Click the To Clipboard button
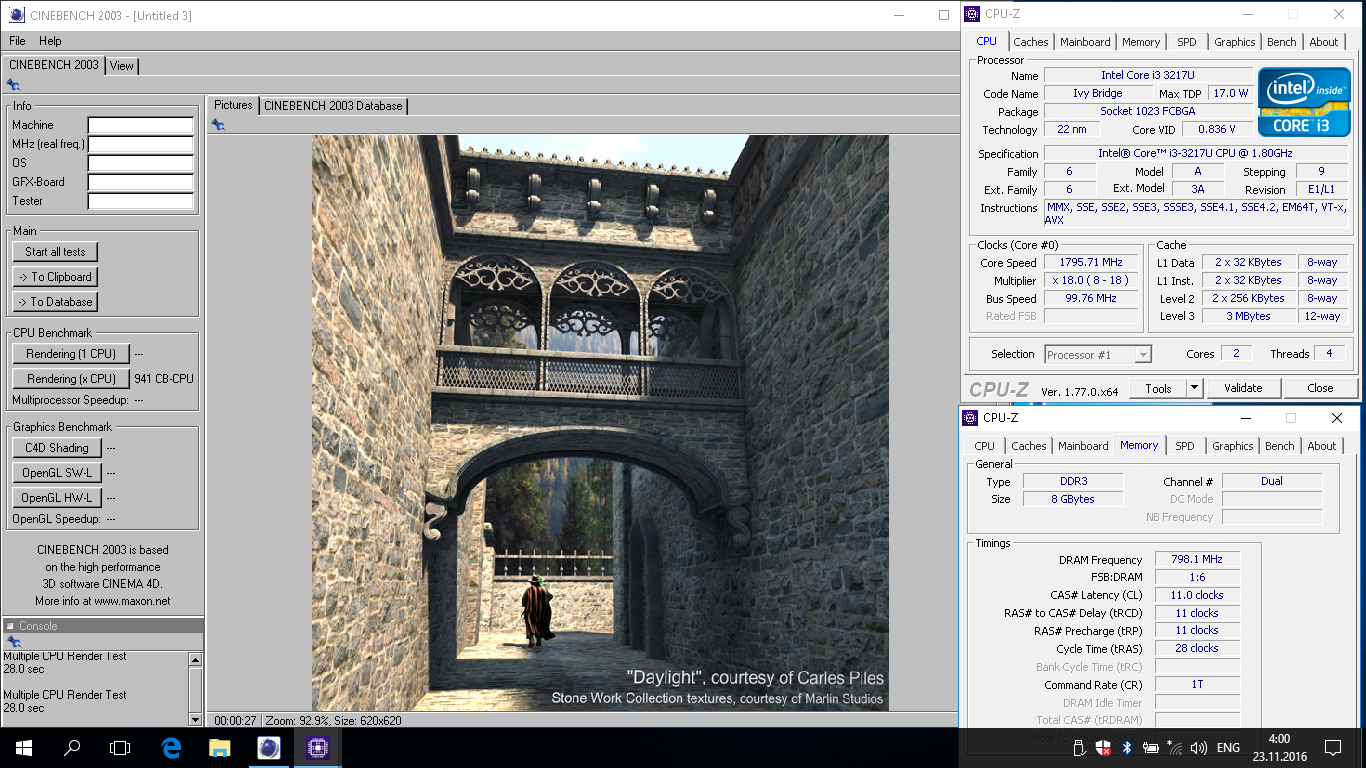Image resolution: width=1366 pixels, height=768 pixels. 55,277
